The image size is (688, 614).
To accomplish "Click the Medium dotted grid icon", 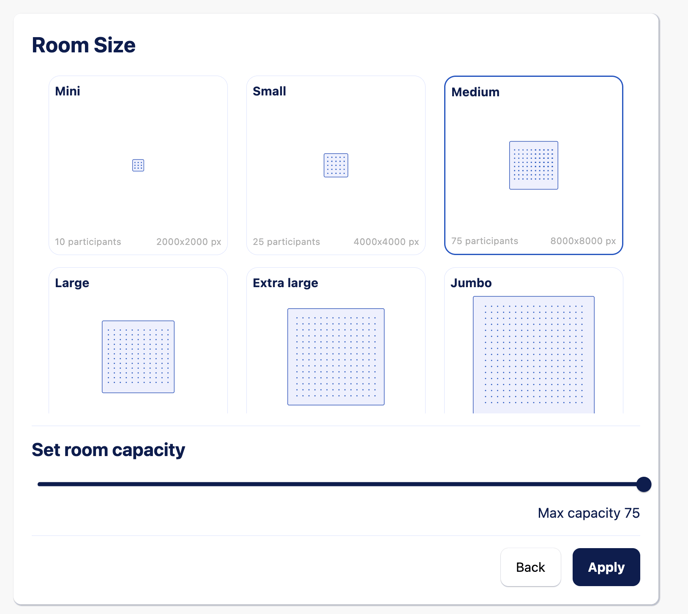I will [x=534, y=165].
